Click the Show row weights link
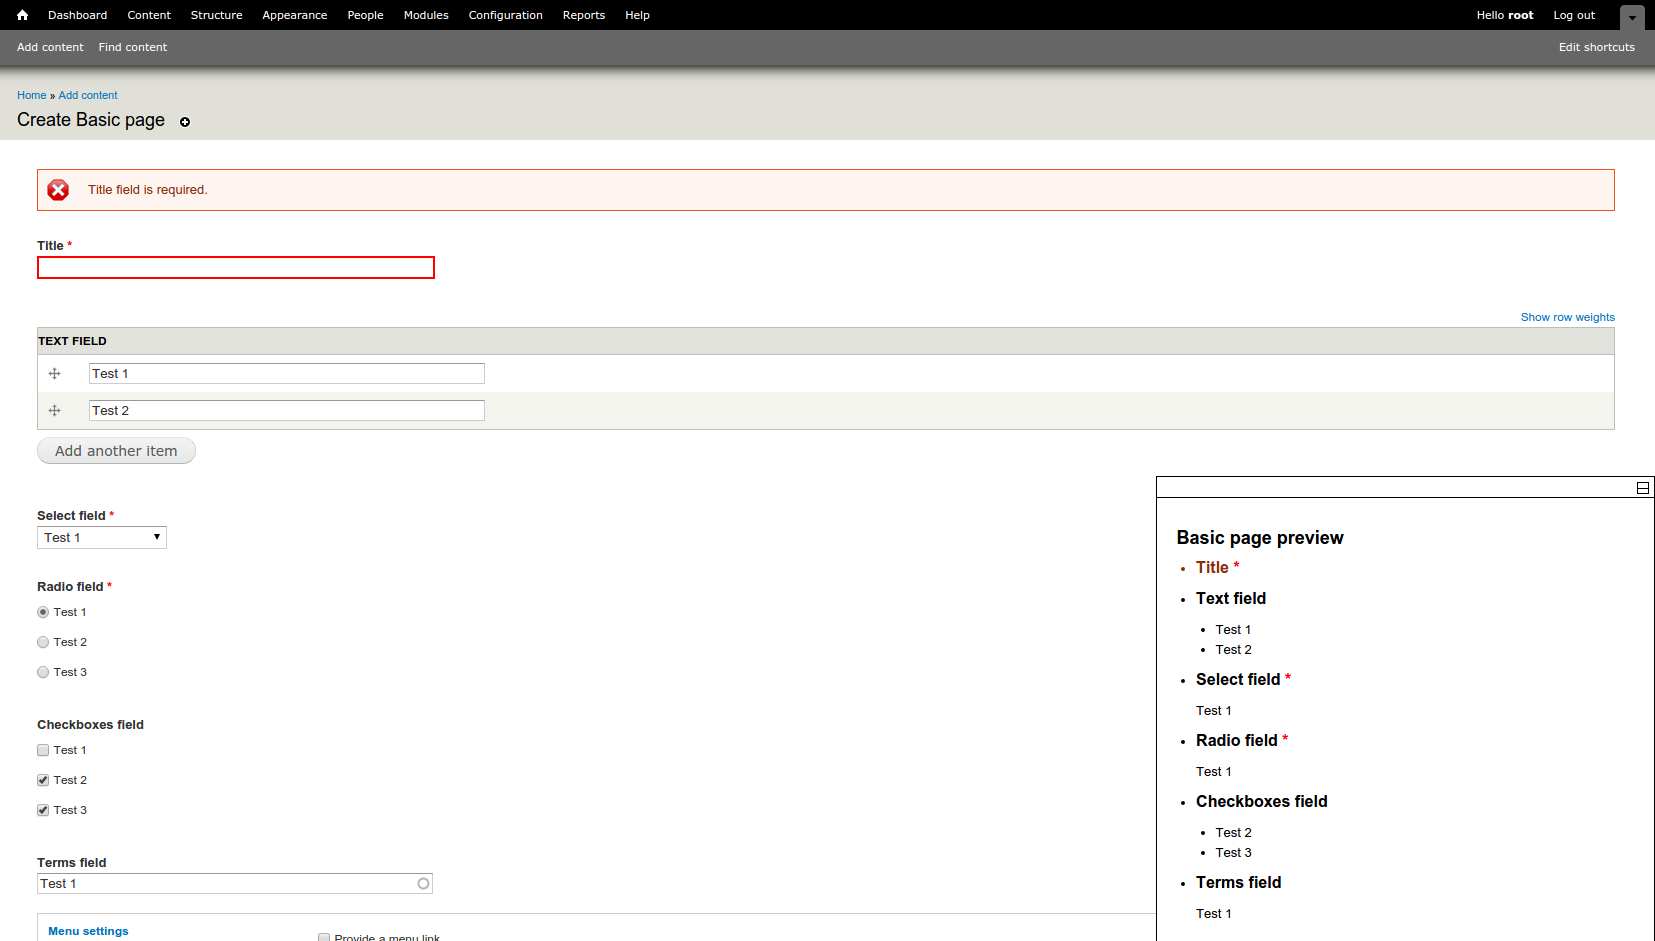The image size is (1655, 941). (x=1567, y=317)
